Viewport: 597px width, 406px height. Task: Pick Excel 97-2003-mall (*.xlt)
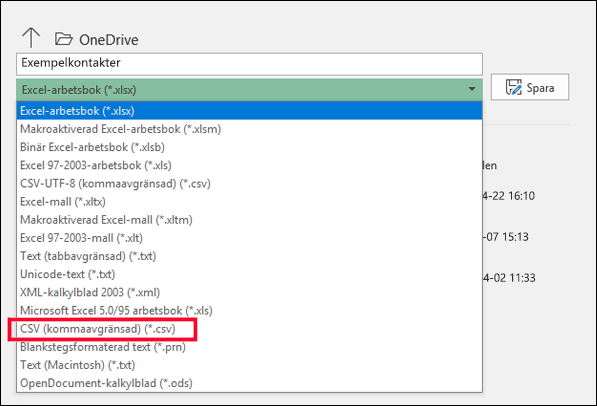click(249, 238)
